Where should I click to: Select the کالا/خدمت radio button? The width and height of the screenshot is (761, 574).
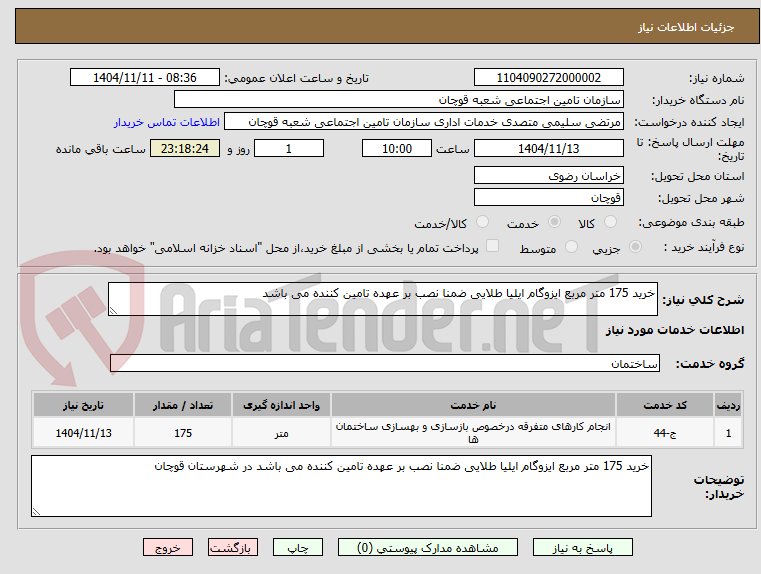point(482,222)
